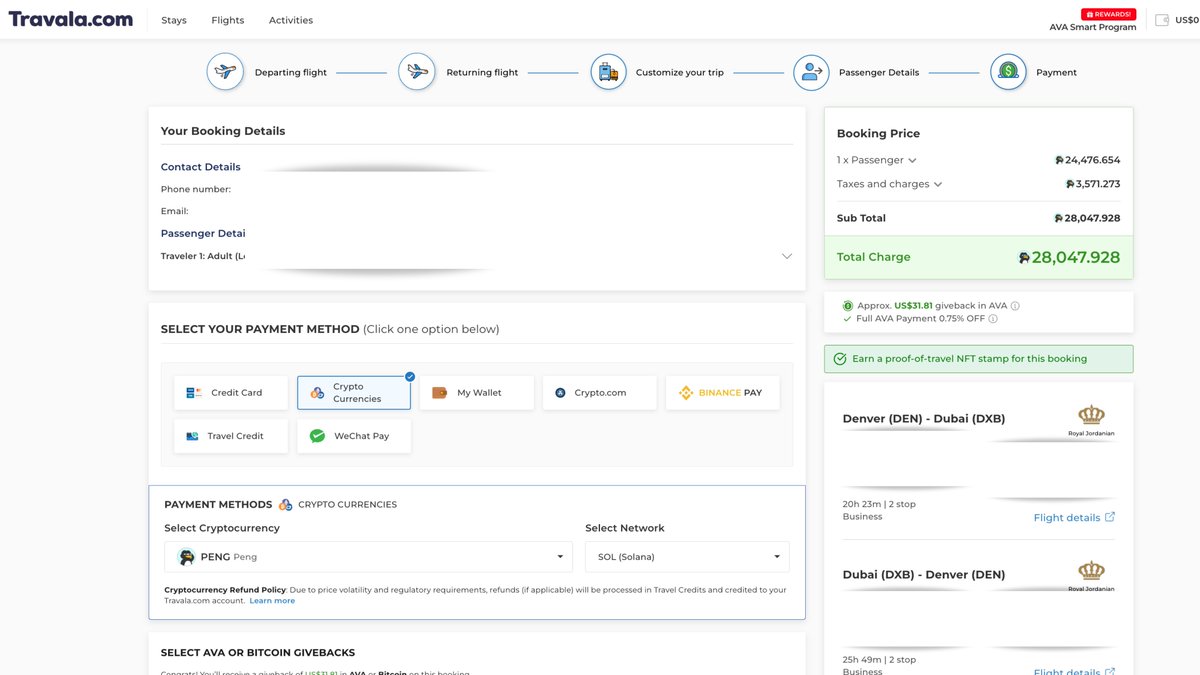This screenshot has width=1200, height=675.
Task: Open the Select Network SOL dropdown
Action: tap(687, 557)
